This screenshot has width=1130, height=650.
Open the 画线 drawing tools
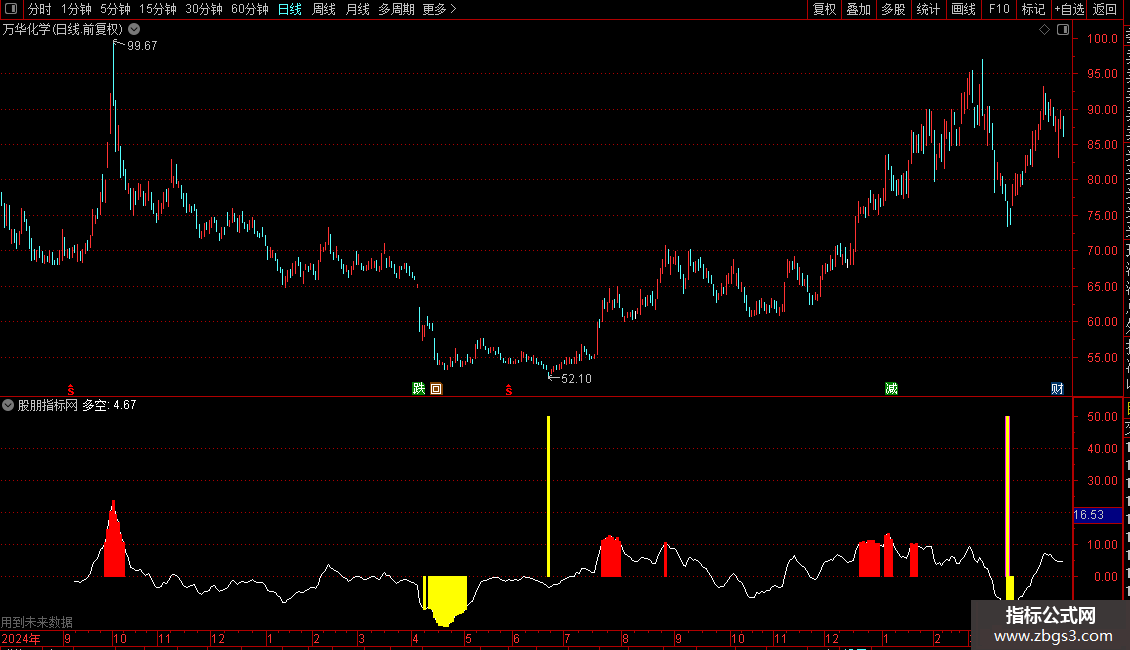tap(963, 9)
